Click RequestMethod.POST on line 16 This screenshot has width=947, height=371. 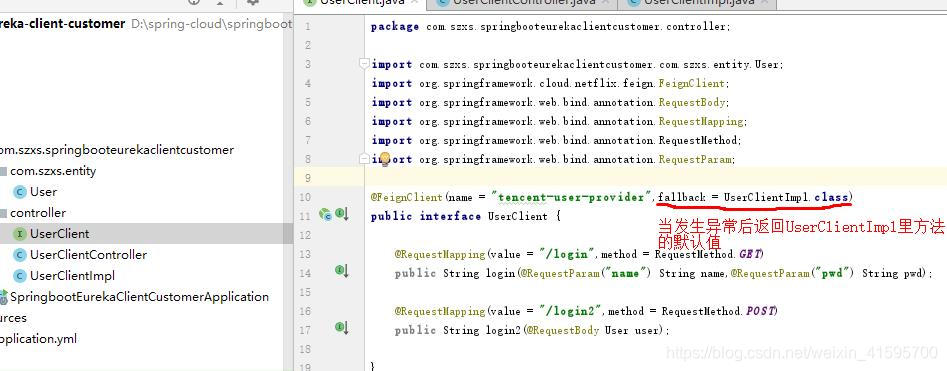point(719,311)
